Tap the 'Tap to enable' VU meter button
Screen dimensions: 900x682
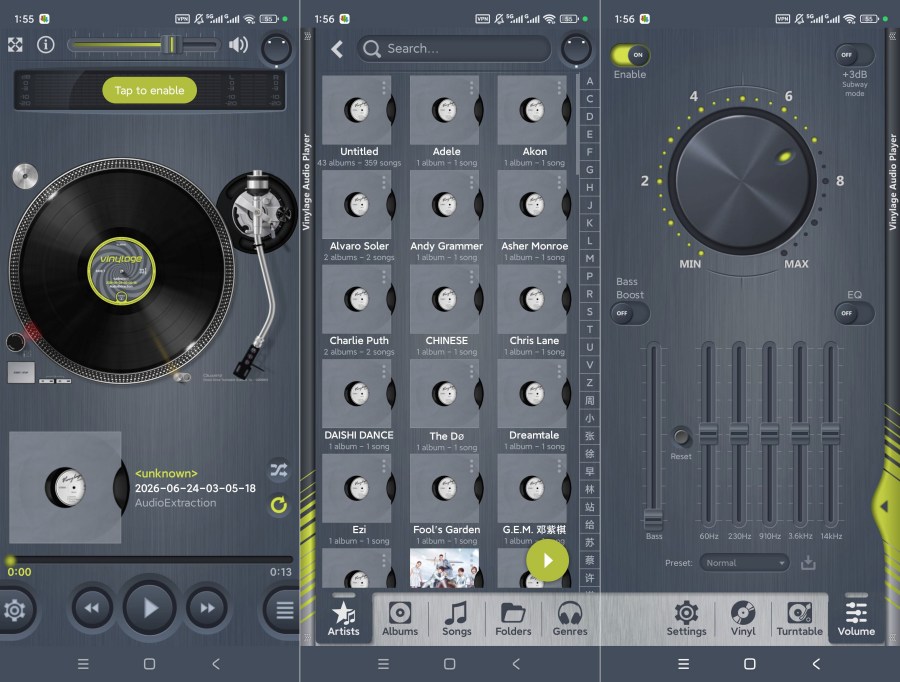149,90
